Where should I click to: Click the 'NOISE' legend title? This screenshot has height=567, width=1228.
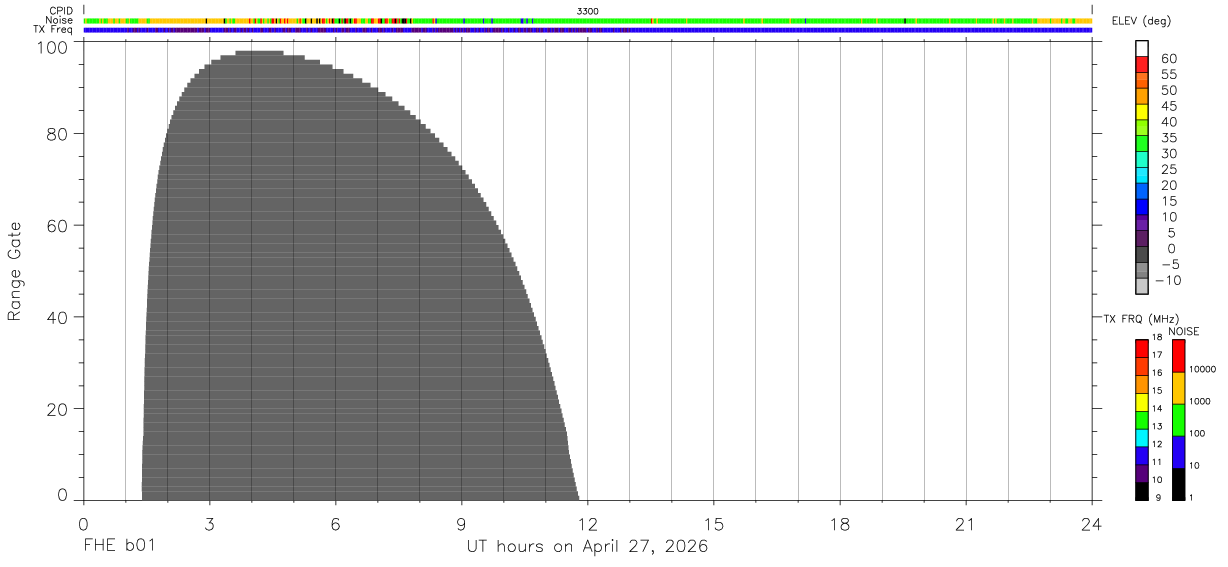(x=1183, y=331)
